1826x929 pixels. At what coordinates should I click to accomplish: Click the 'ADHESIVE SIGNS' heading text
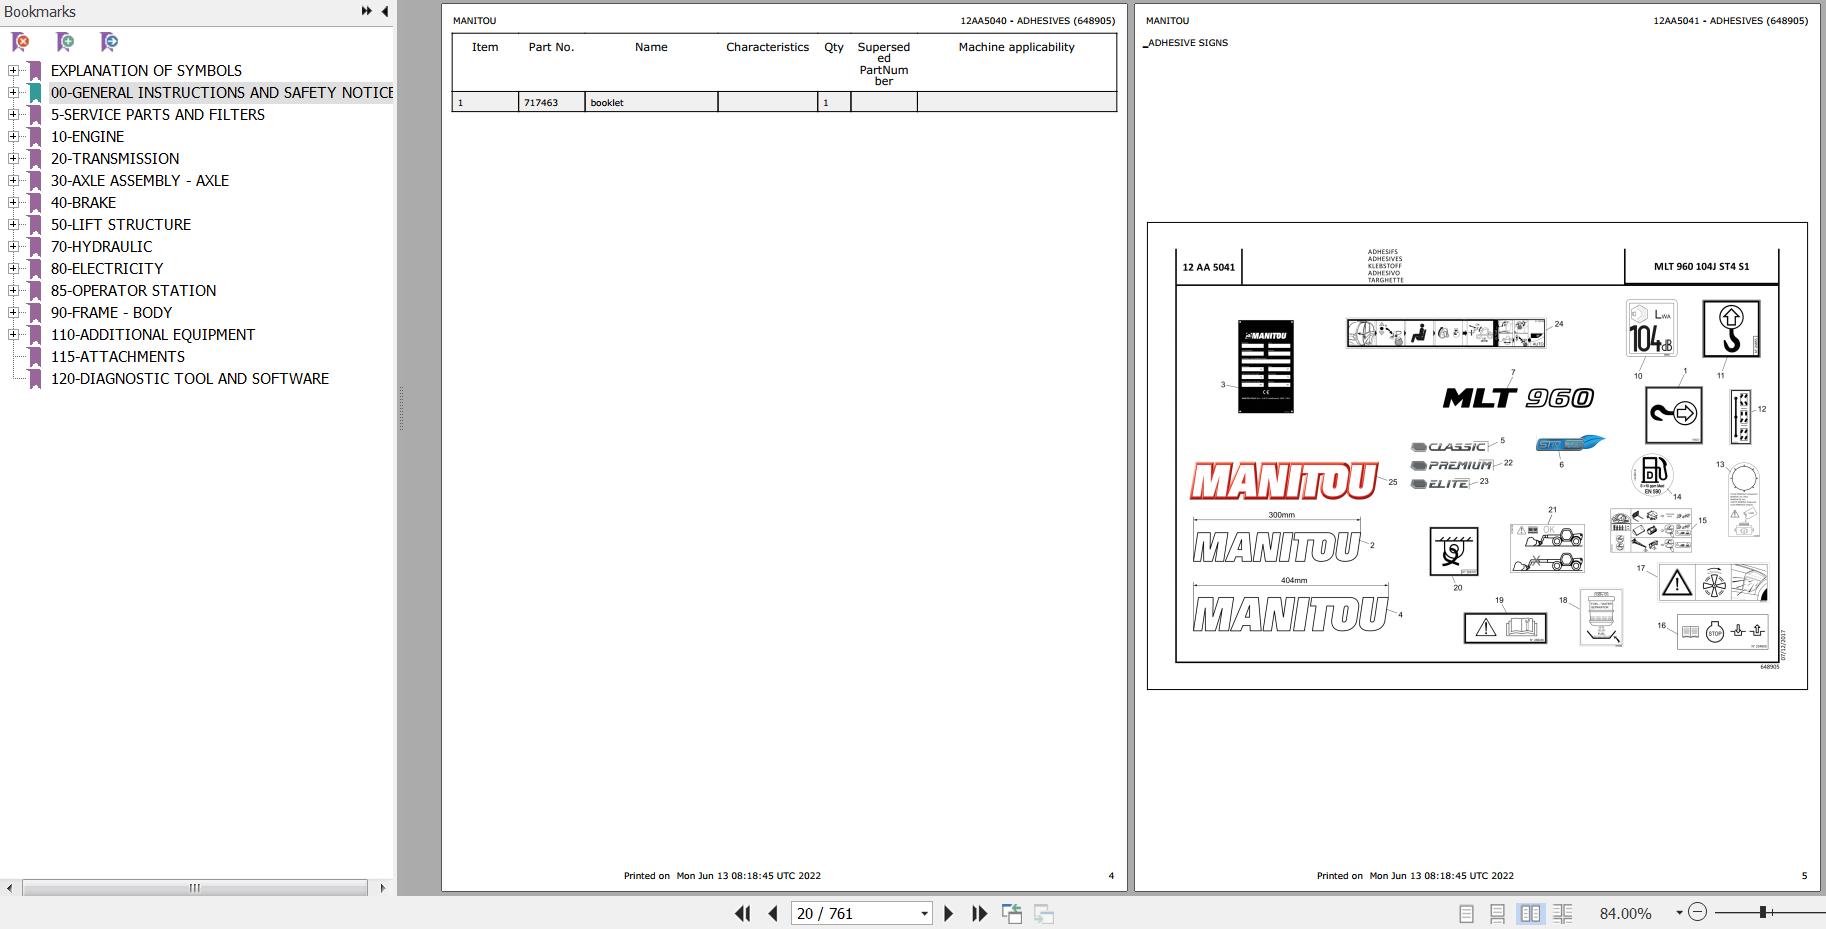coord(1188,43)
